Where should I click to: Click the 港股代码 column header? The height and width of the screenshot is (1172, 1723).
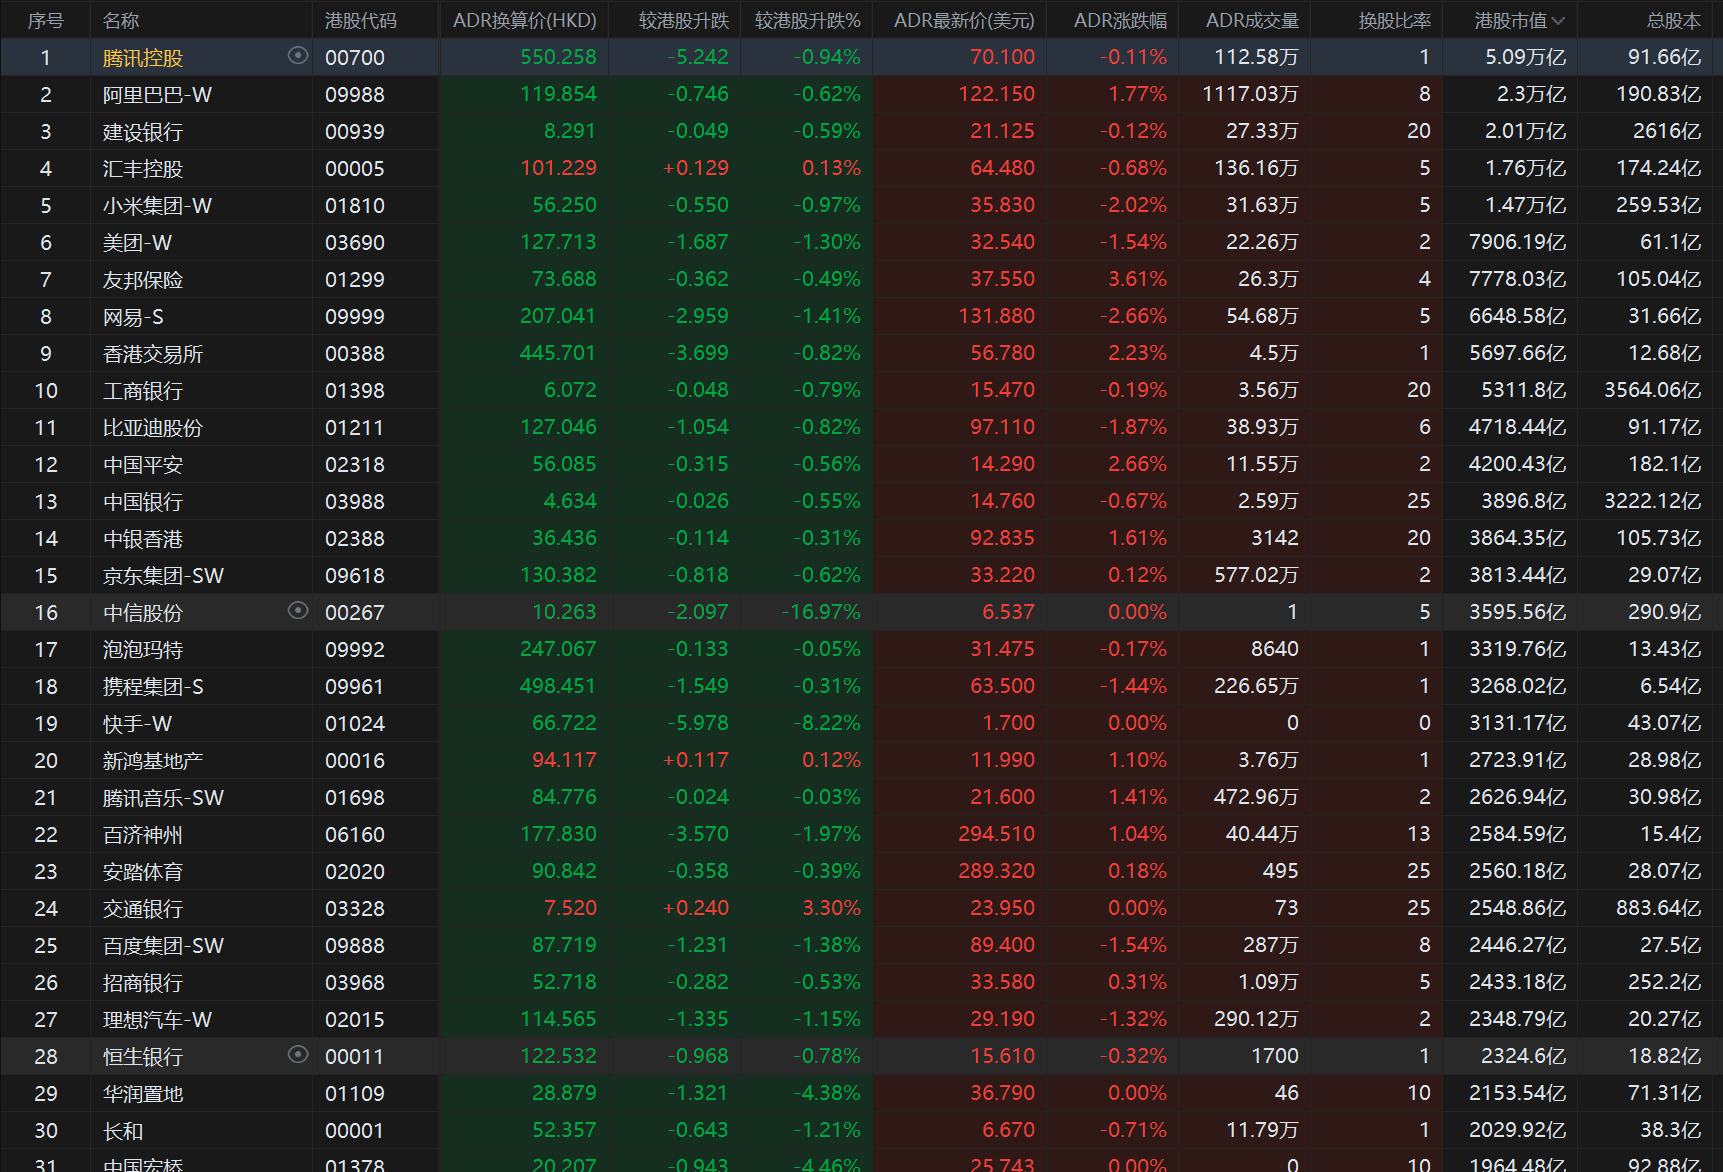360,20
